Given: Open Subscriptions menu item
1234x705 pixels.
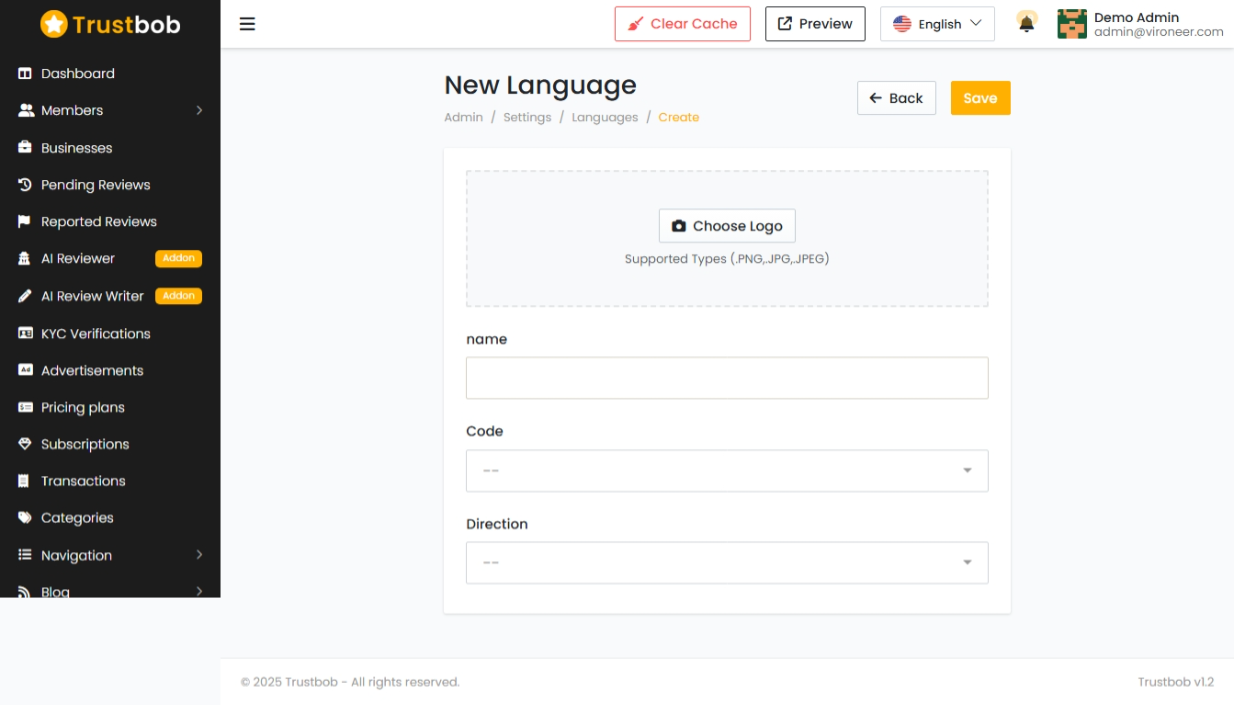Looking at the screenshot, I should [85, 444].
